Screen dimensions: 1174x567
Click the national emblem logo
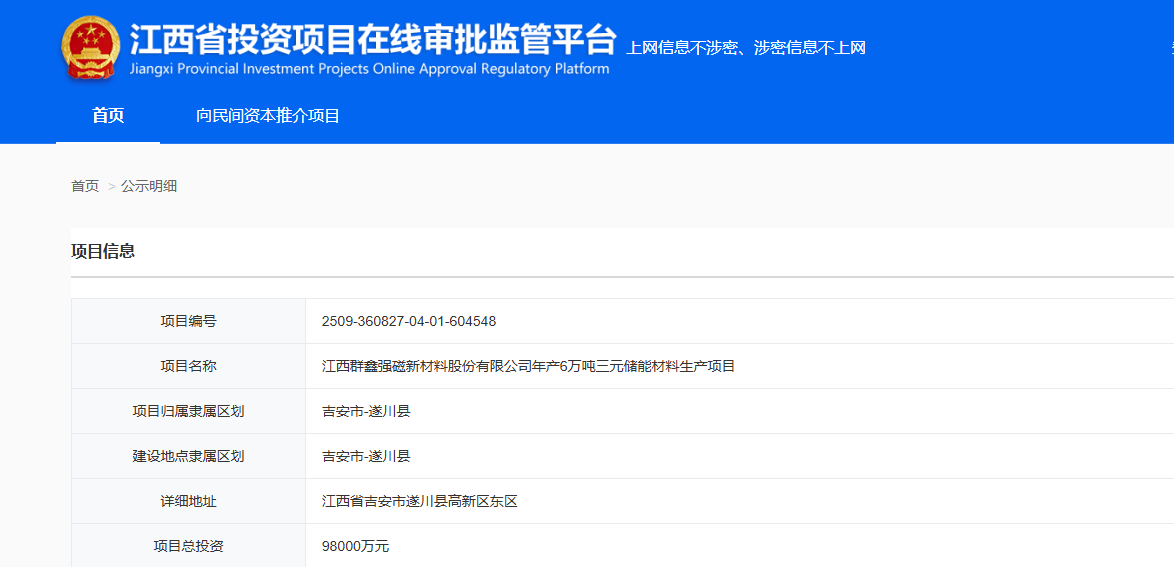[x=90, y=46]
